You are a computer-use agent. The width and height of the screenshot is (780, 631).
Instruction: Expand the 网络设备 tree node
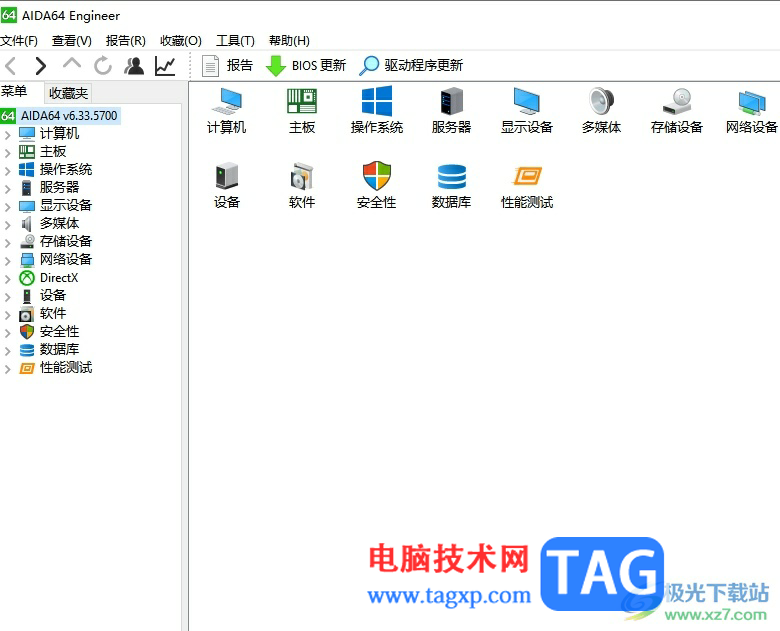pos(7,260)
